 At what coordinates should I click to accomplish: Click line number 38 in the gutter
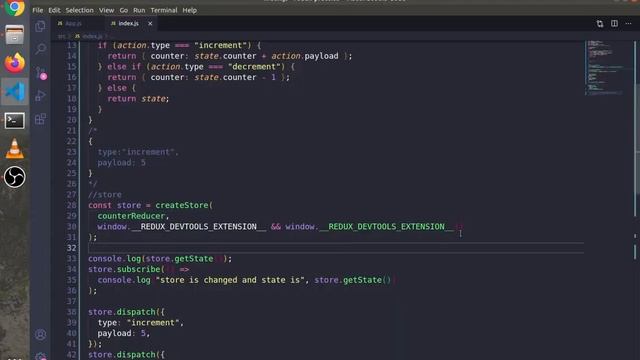pyautogui.click(x=71, y=312)
